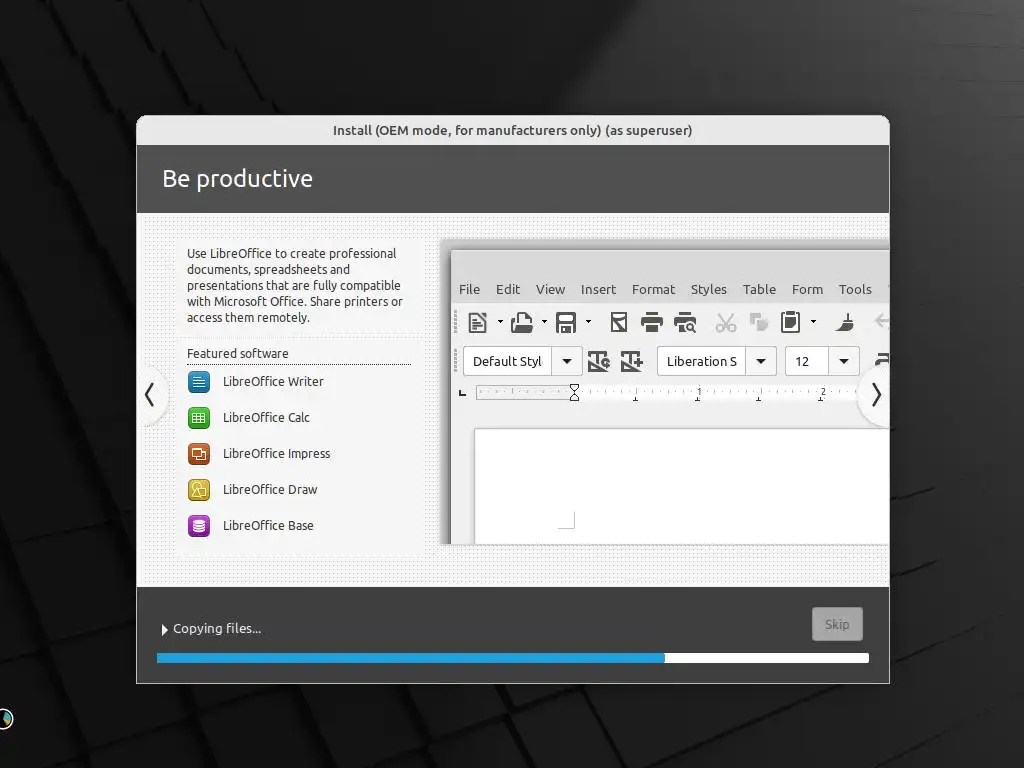Open the Styles menu in Writer preview
Image resolution: width=1024 pixels, height=768 pixels.
coord(709,289)
